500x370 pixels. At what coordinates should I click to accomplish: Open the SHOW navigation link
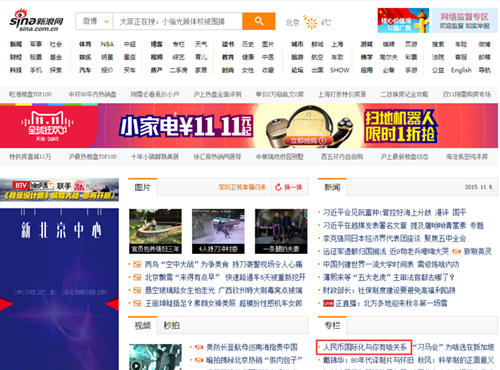point(340,70)
